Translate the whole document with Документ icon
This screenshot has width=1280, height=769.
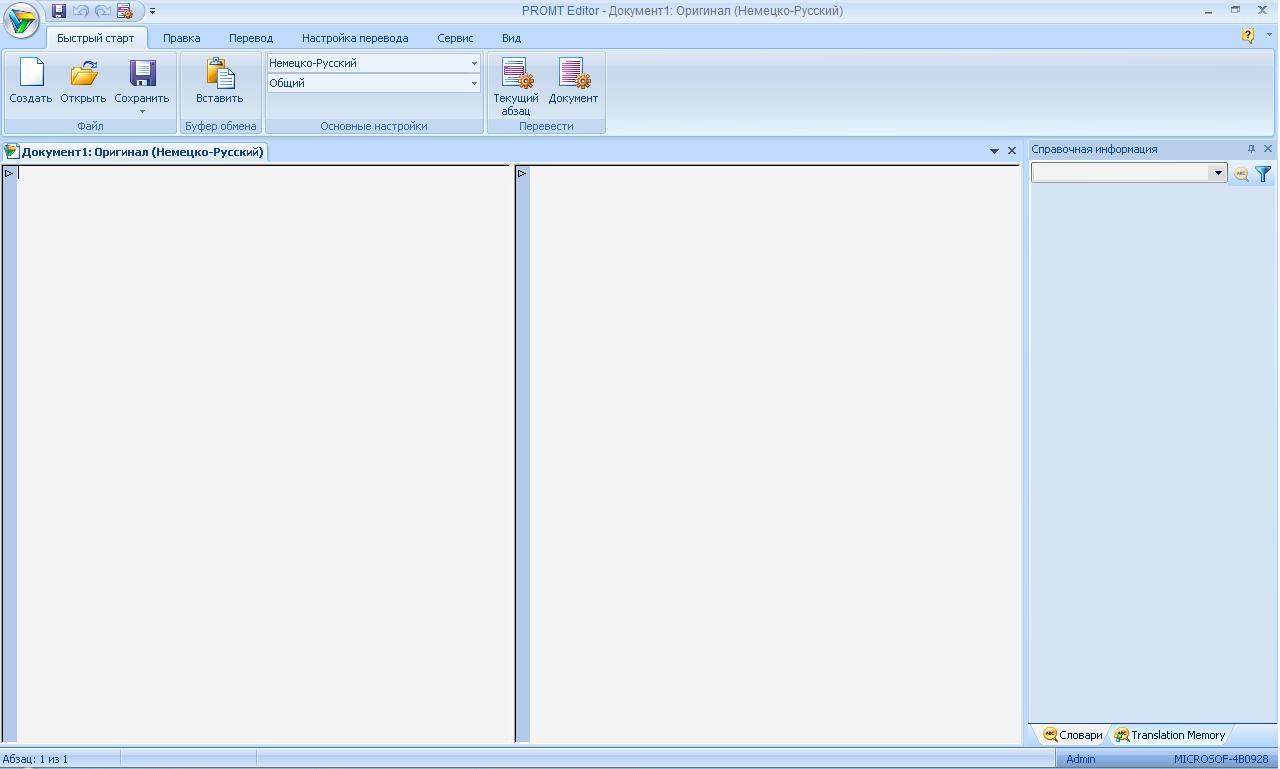click(573, 75)
